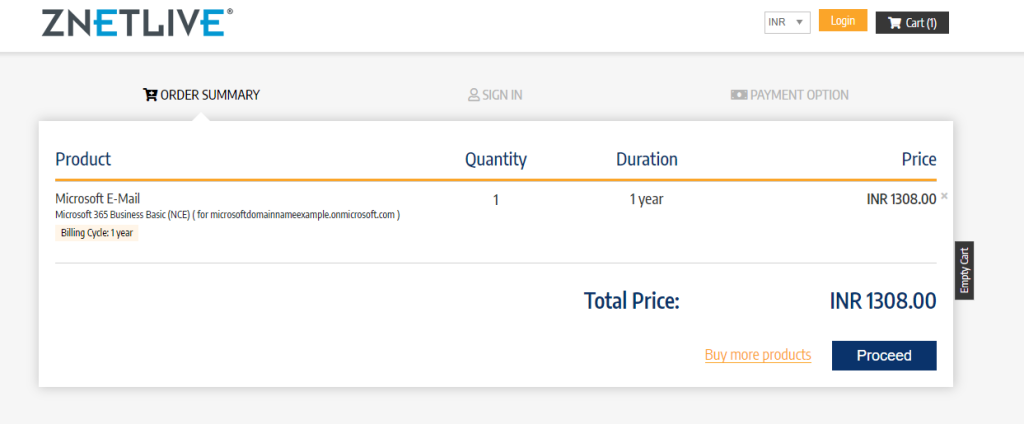The width and height of the screenshot is (1024, 424).
Task: Click the Order Summary cart icon
Action: (x=151, y=95)
